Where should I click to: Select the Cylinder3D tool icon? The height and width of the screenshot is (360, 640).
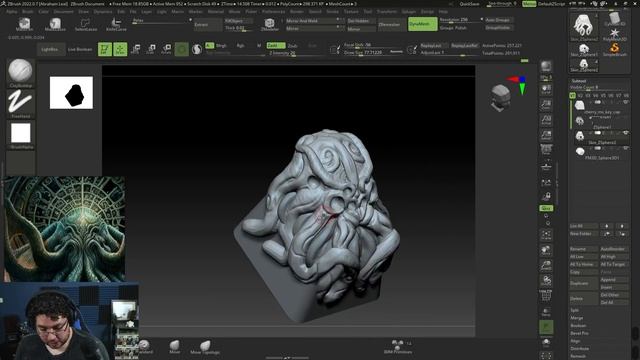tap(614, 19)
